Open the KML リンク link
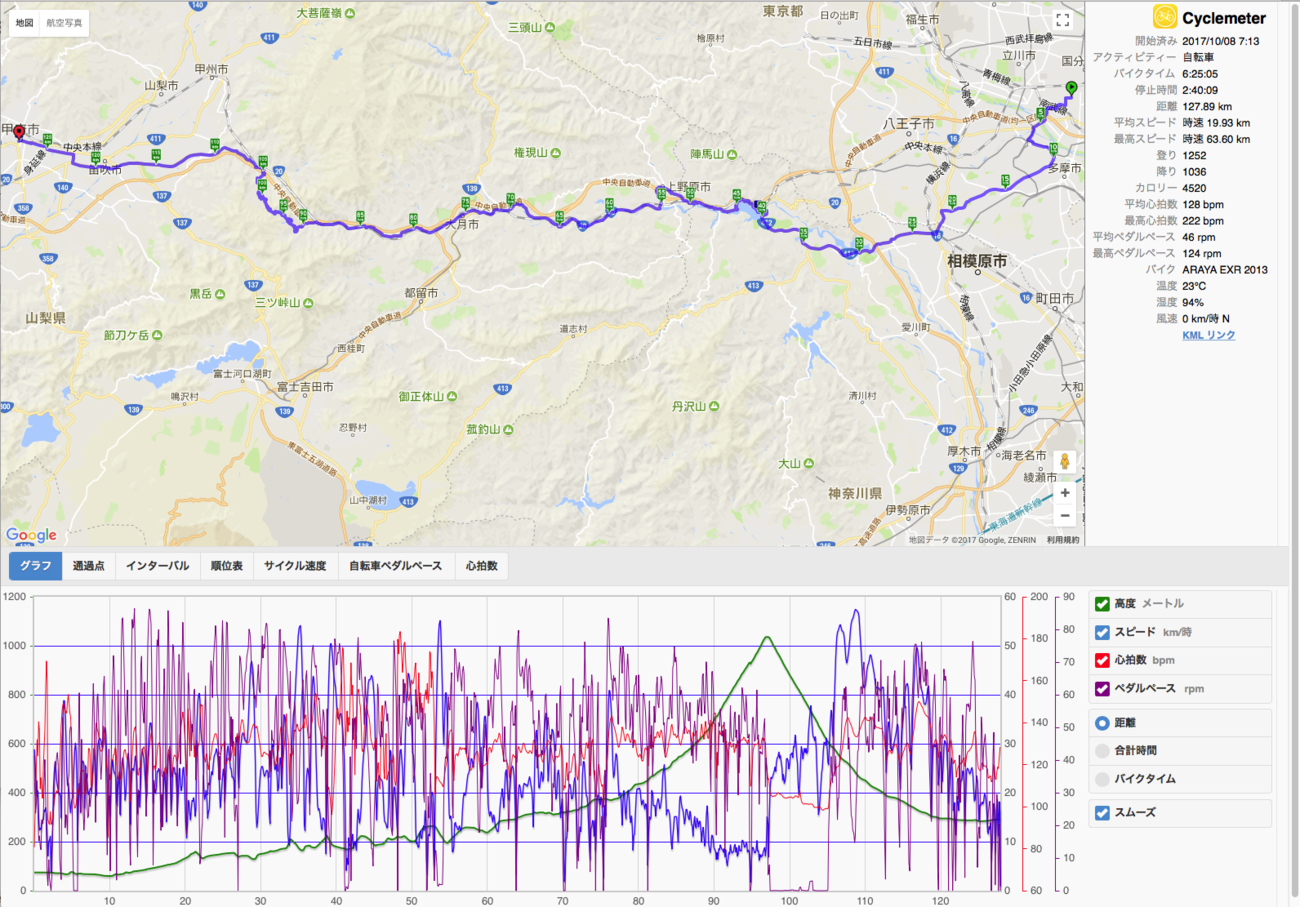 point(1208,335)
